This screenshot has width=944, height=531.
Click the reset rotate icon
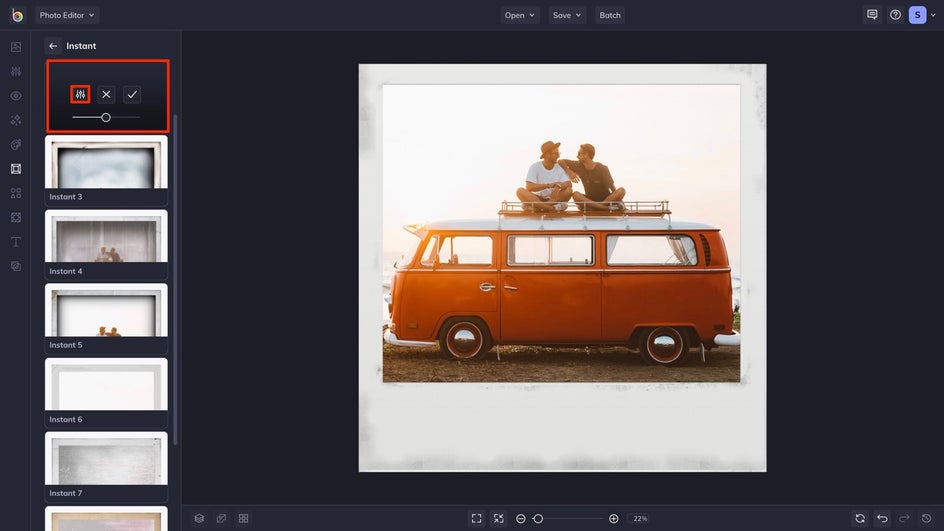click(860, 518)
